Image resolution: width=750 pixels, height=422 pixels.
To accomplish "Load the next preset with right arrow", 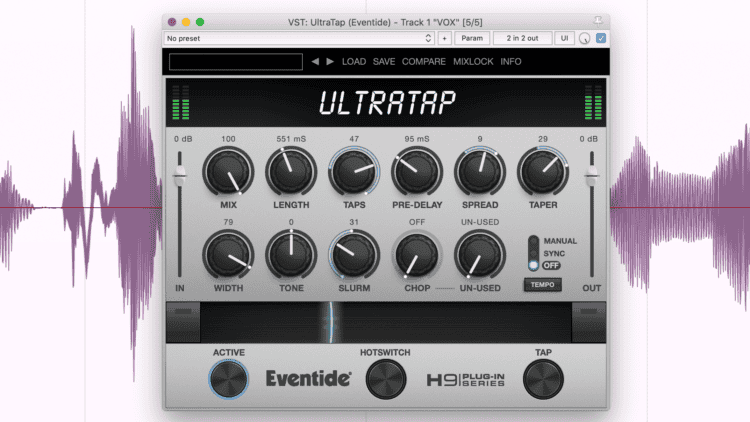I will click(x=330, y=62).
